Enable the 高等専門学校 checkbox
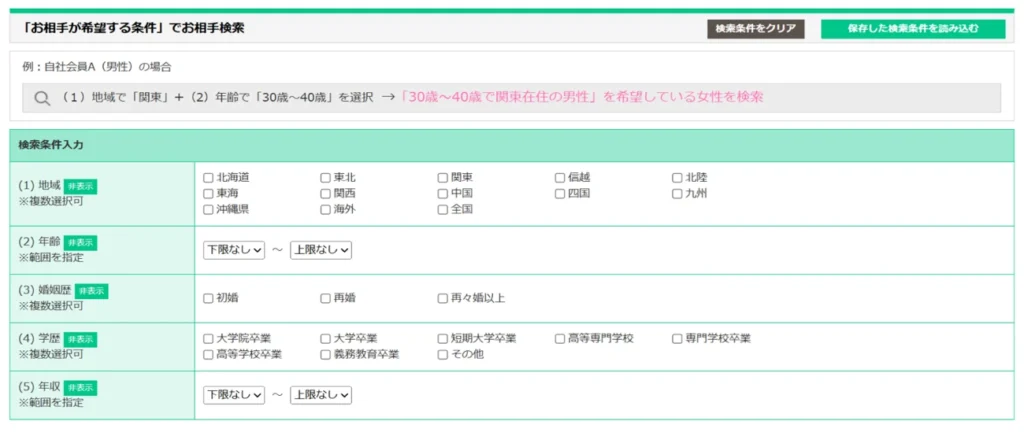Image resolution: width=1024 pixels, height=432 pixels. point(560,339)
